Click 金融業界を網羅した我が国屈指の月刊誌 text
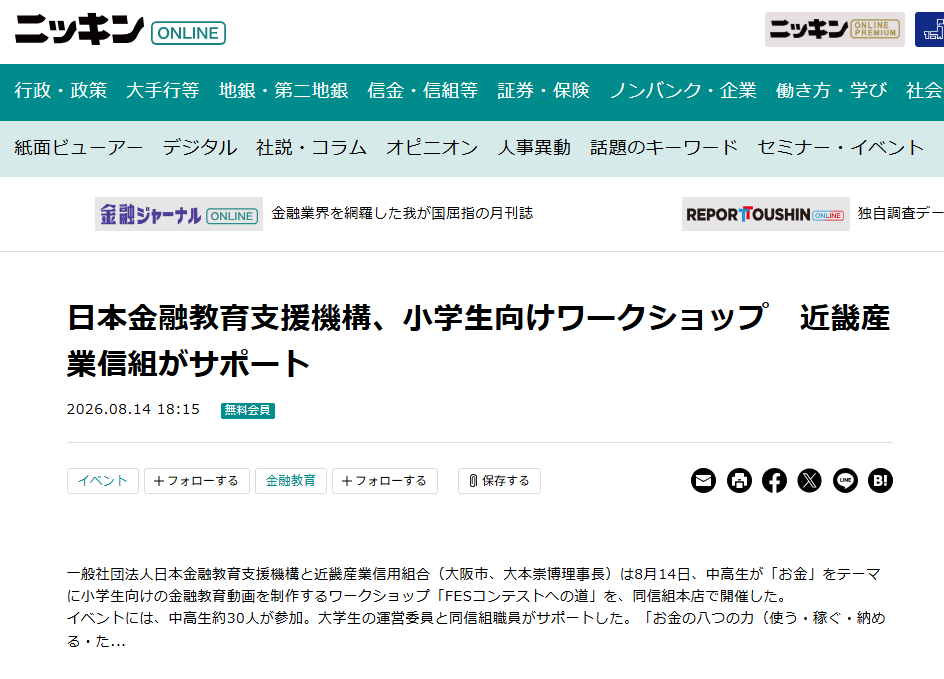The height and width of the screenshot is (679, 944). coord(402,213)
